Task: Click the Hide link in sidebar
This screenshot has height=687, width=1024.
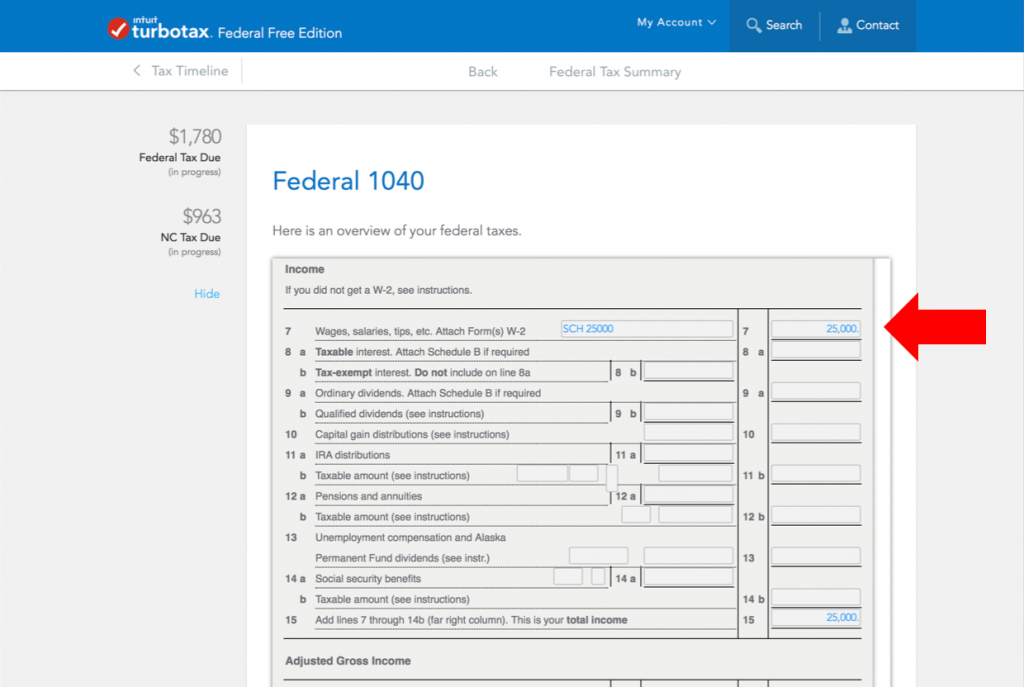Action: coord(207,294)
